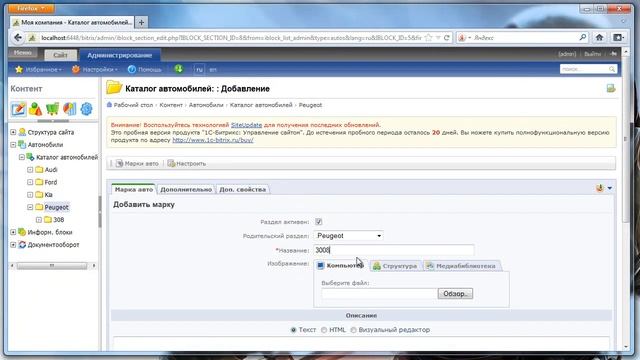Bookmark the page with the star icon

(428, 38)
